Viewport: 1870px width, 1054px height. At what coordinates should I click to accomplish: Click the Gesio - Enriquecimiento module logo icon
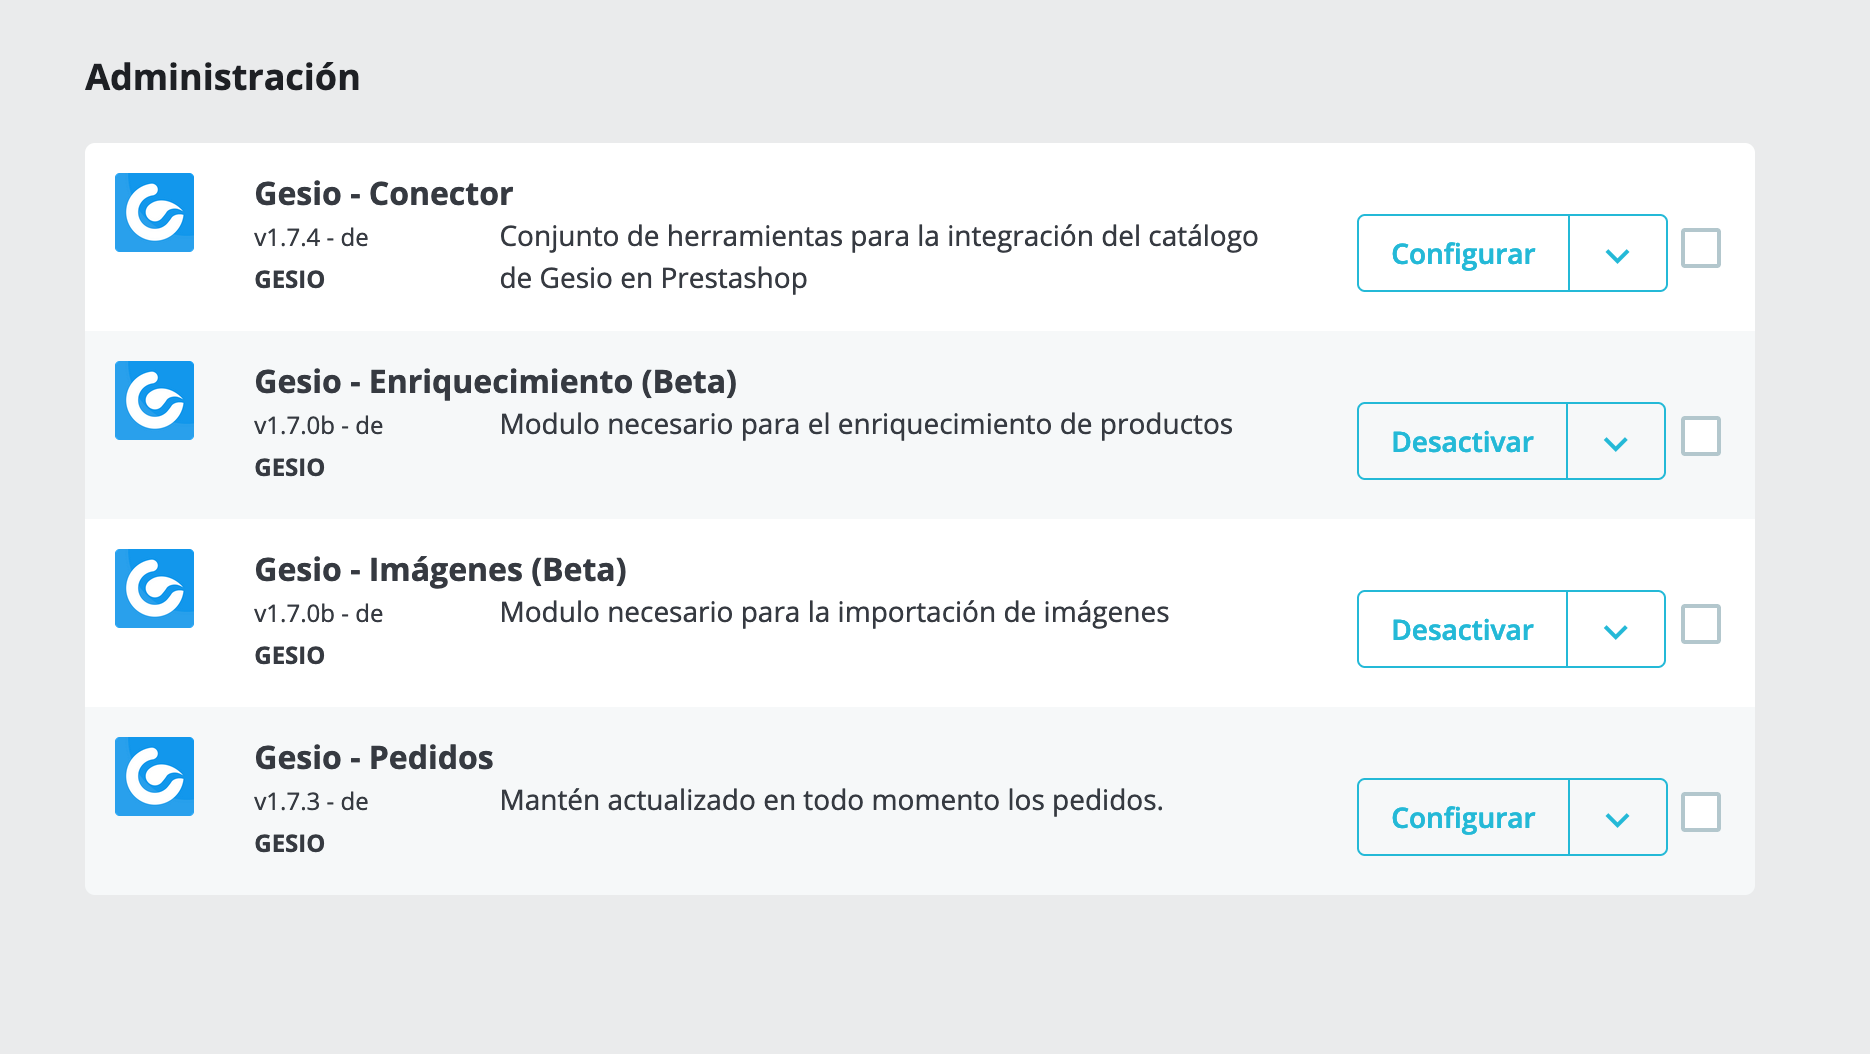[x=154, y=400]
